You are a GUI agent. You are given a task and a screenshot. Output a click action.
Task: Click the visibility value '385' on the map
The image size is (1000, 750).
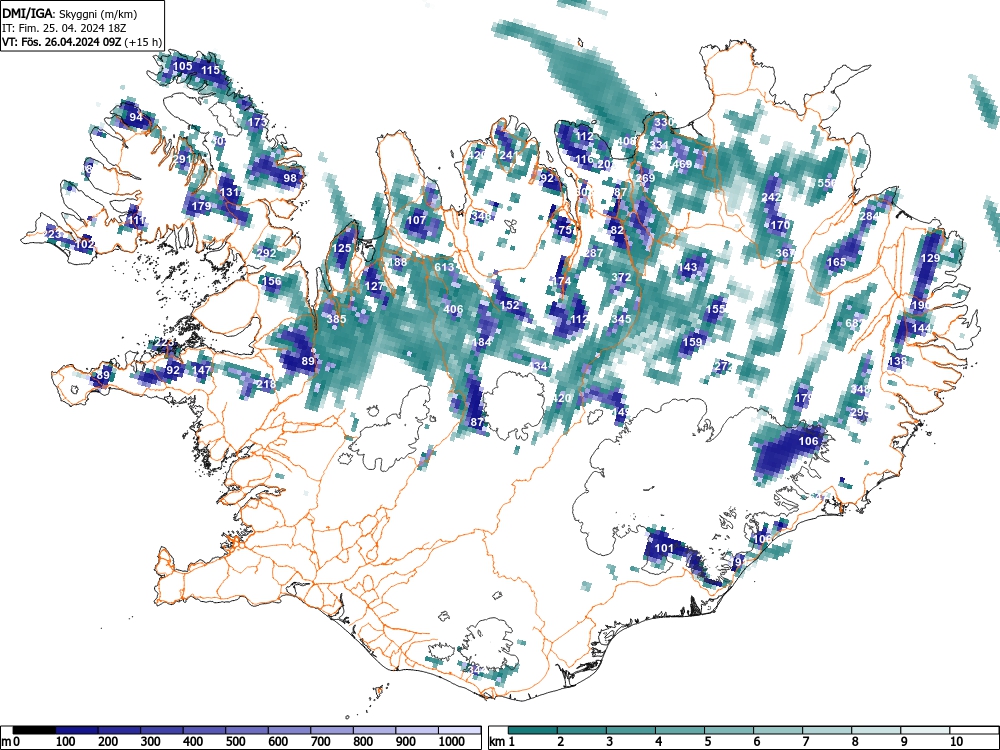click(337, 319)
